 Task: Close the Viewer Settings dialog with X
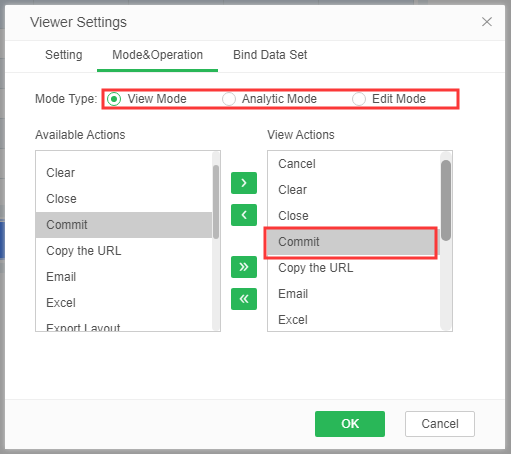click(x=487, y=22)
